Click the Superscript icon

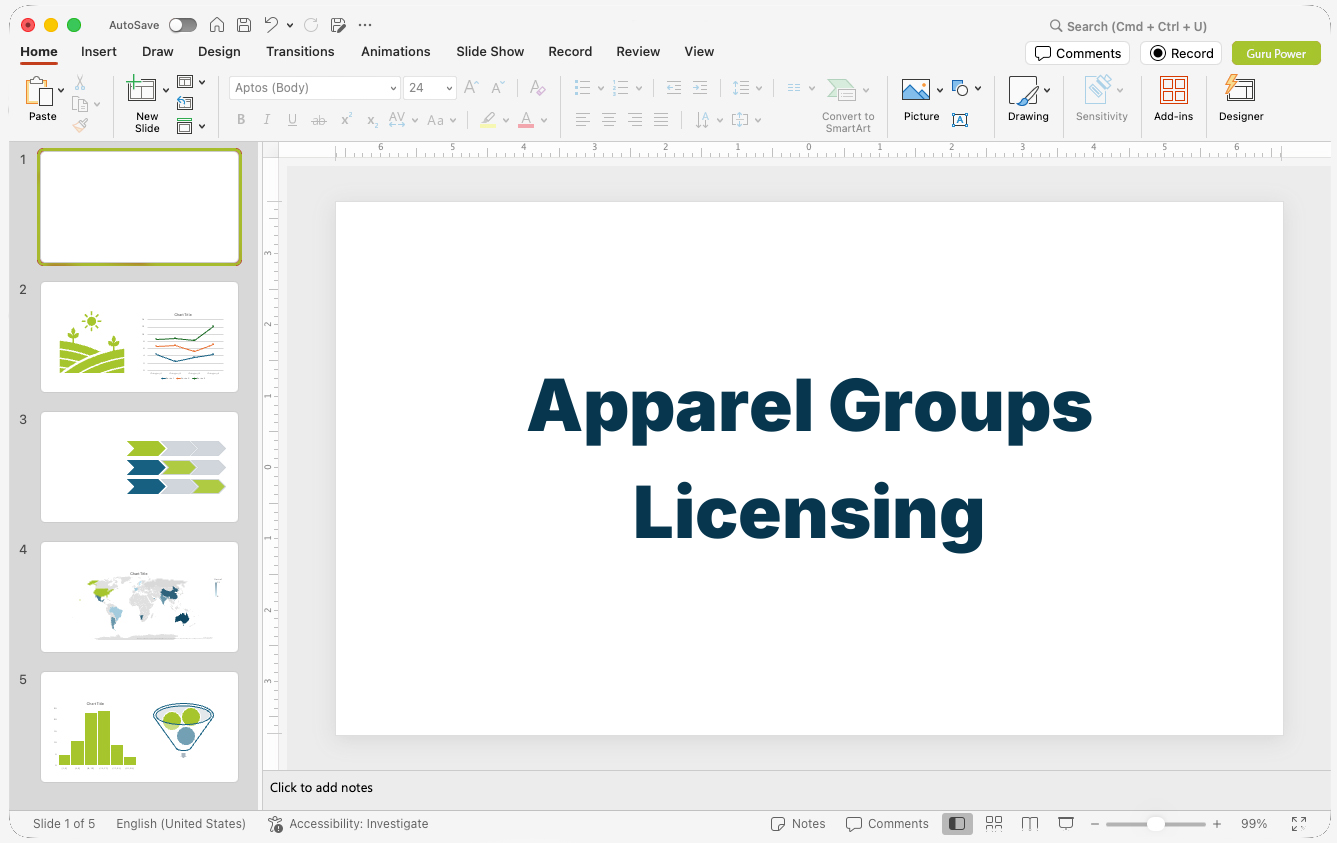346,120
